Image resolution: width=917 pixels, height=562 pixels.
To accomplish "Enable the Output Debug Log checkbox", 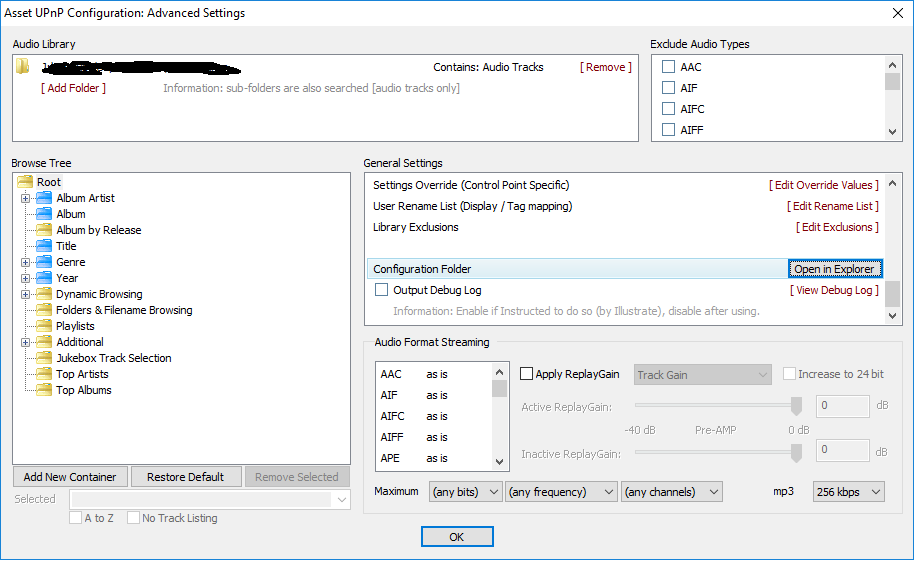I will tap(381, 290).
